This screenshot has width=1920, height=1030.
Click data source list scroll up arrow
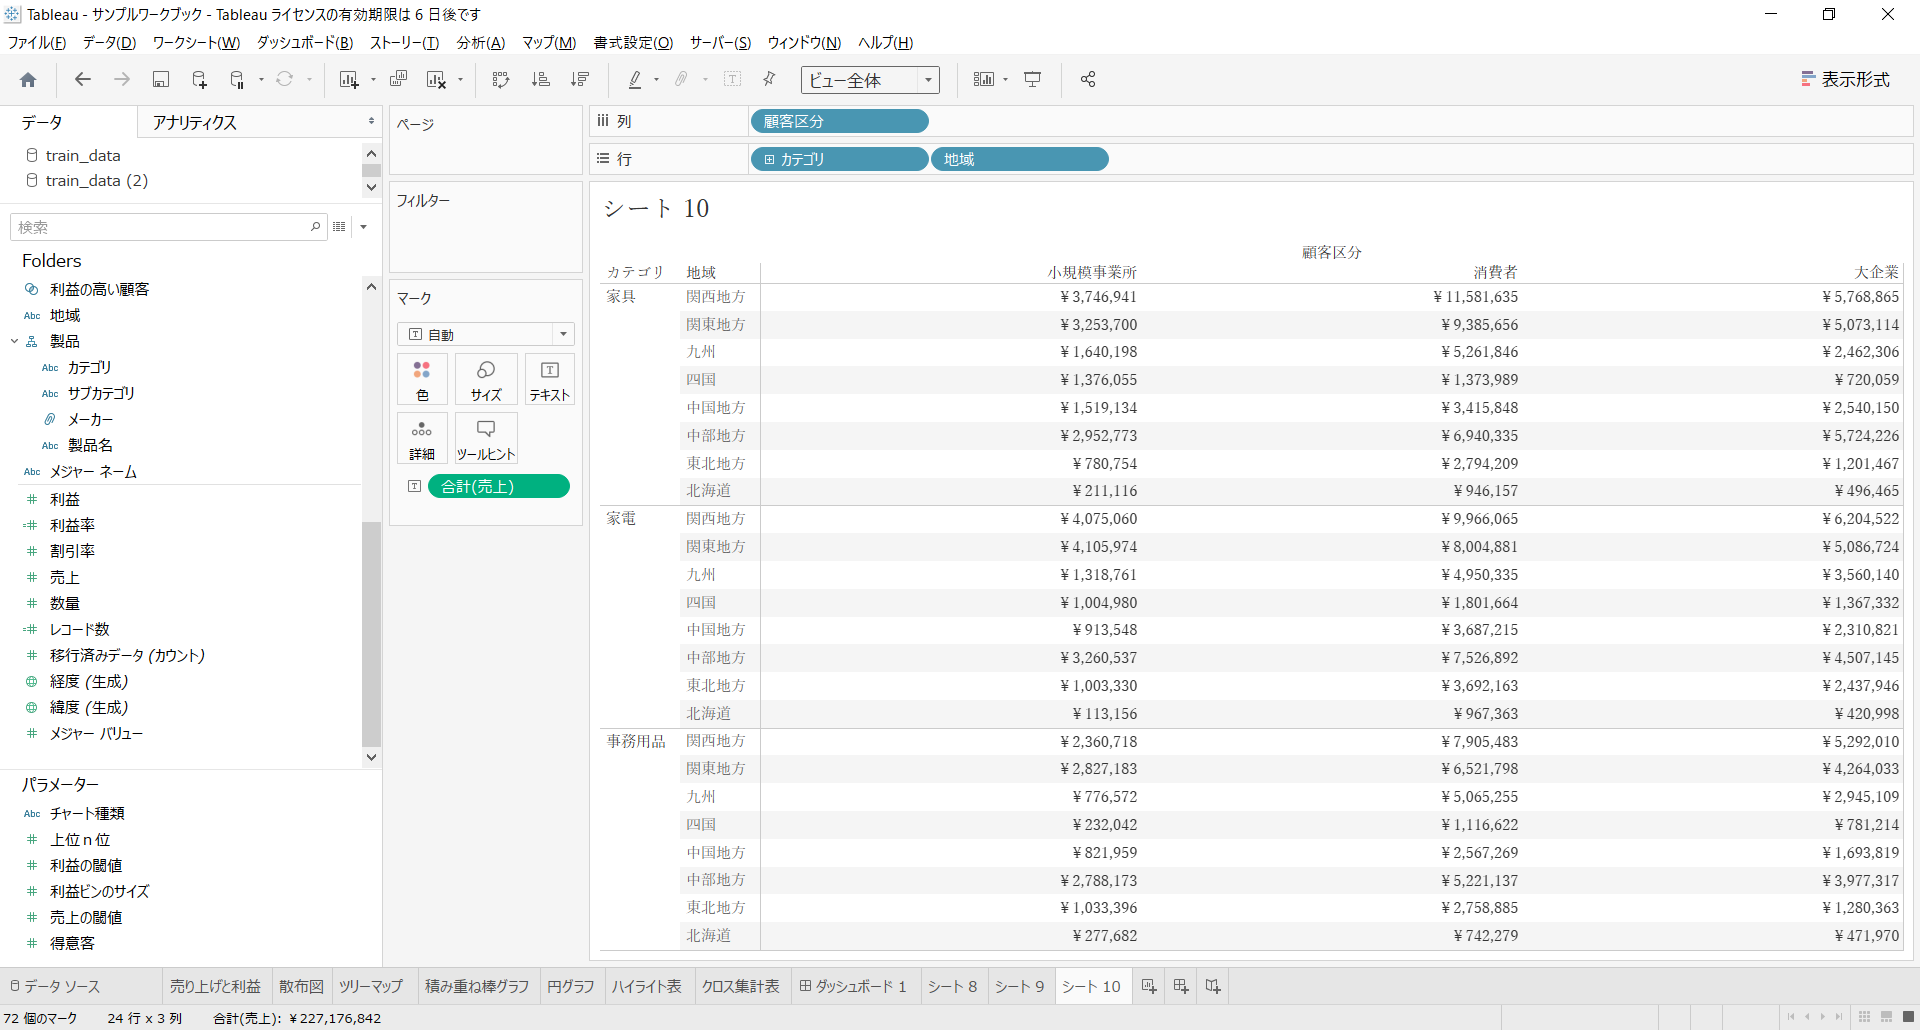(x=371, y=153)
